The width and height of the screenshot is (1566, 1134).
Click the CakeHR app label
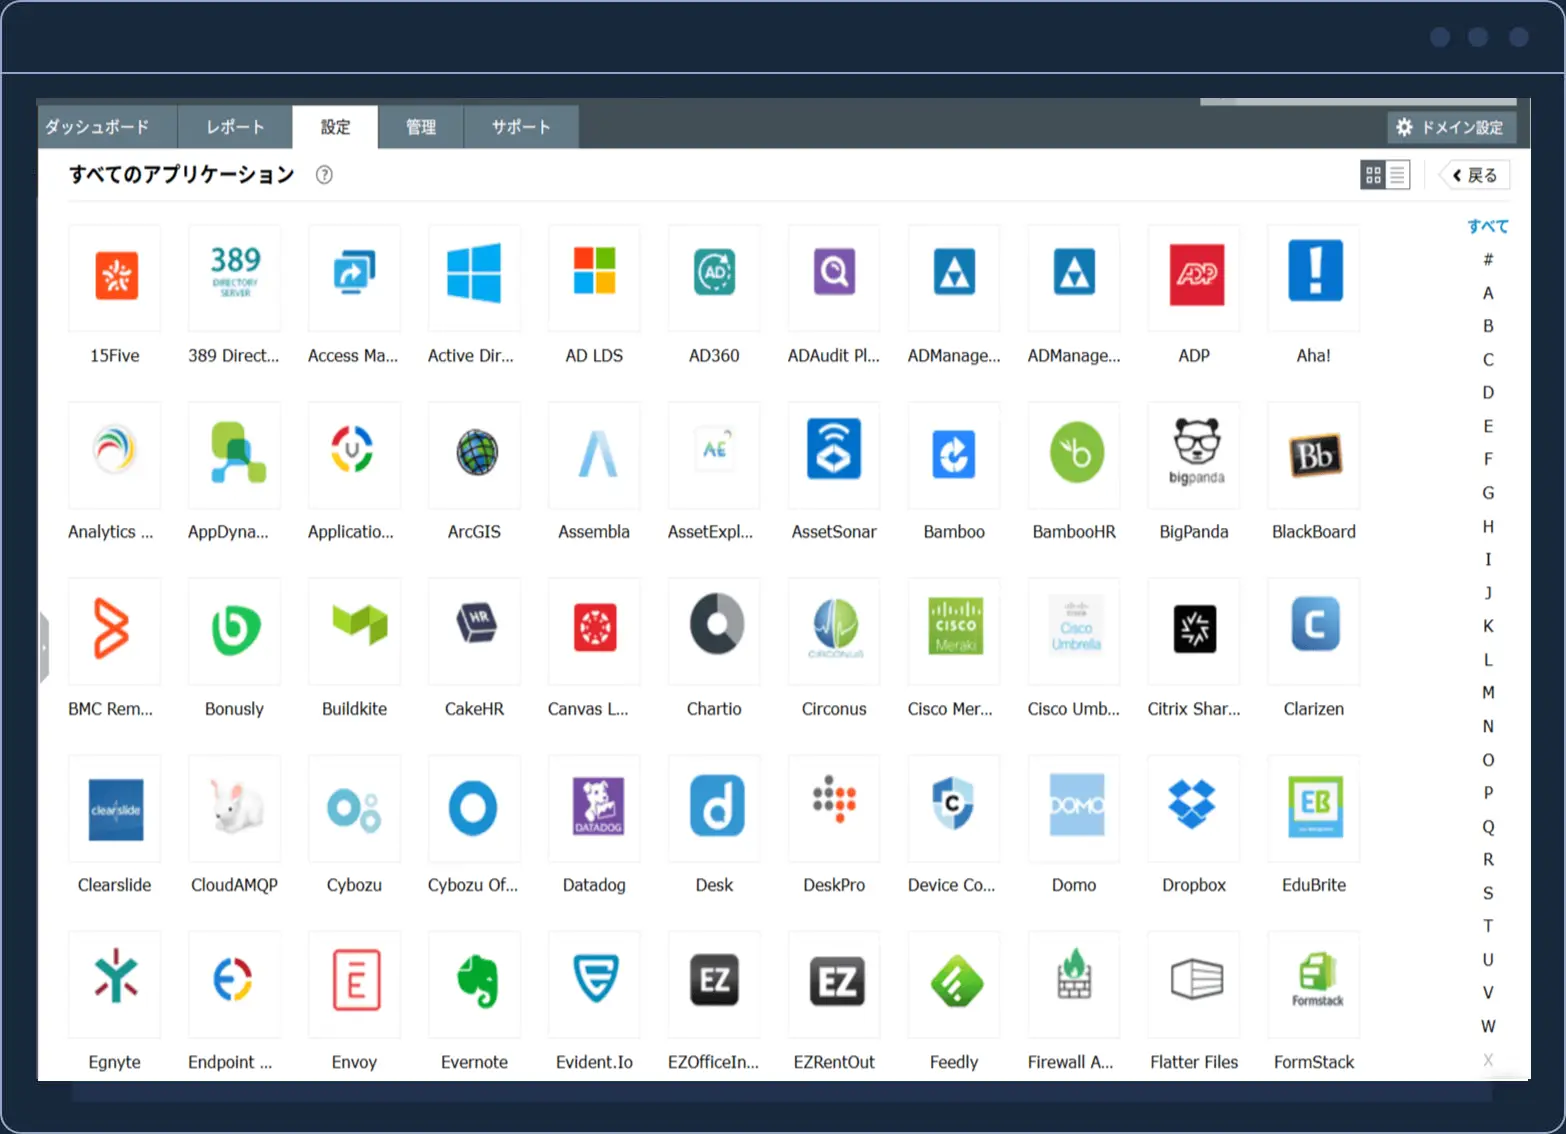click(474, 709)
